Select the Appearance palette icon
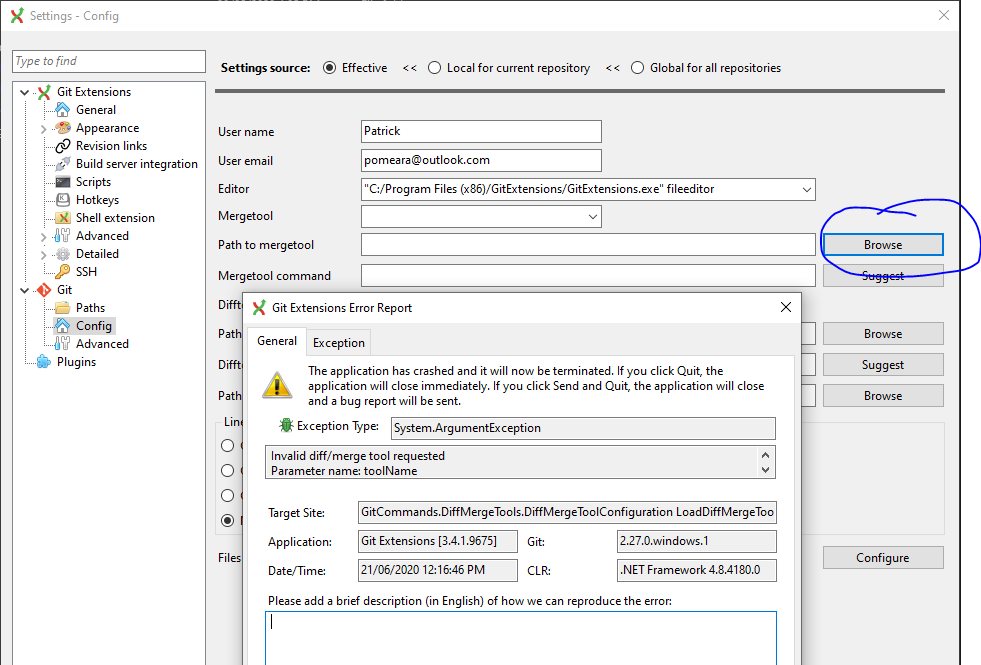981x665 pixels. coord(60,127)
